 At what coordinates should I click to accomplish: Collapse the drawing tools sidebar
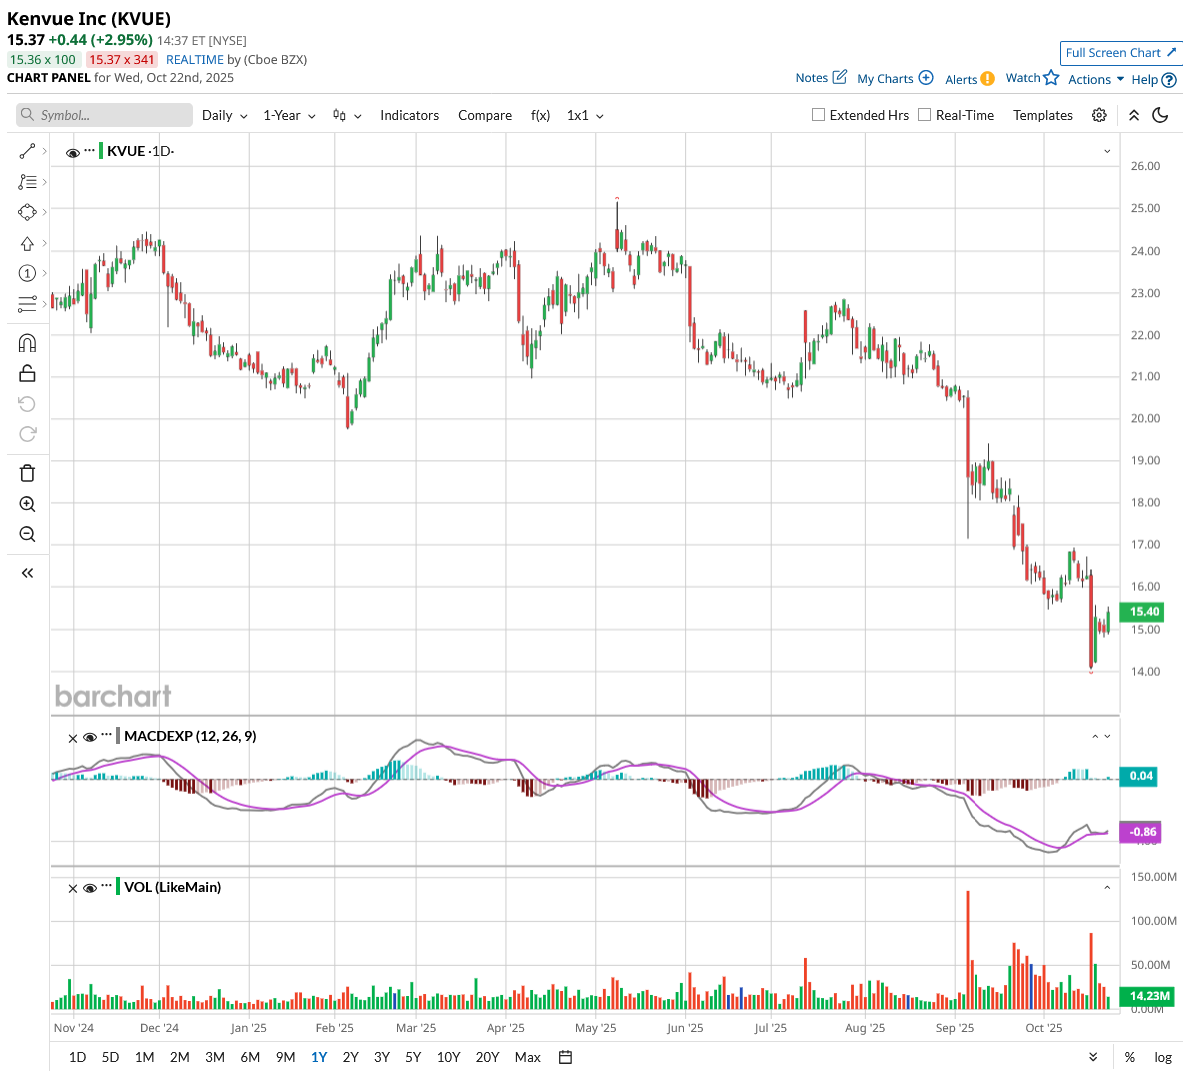27,573
